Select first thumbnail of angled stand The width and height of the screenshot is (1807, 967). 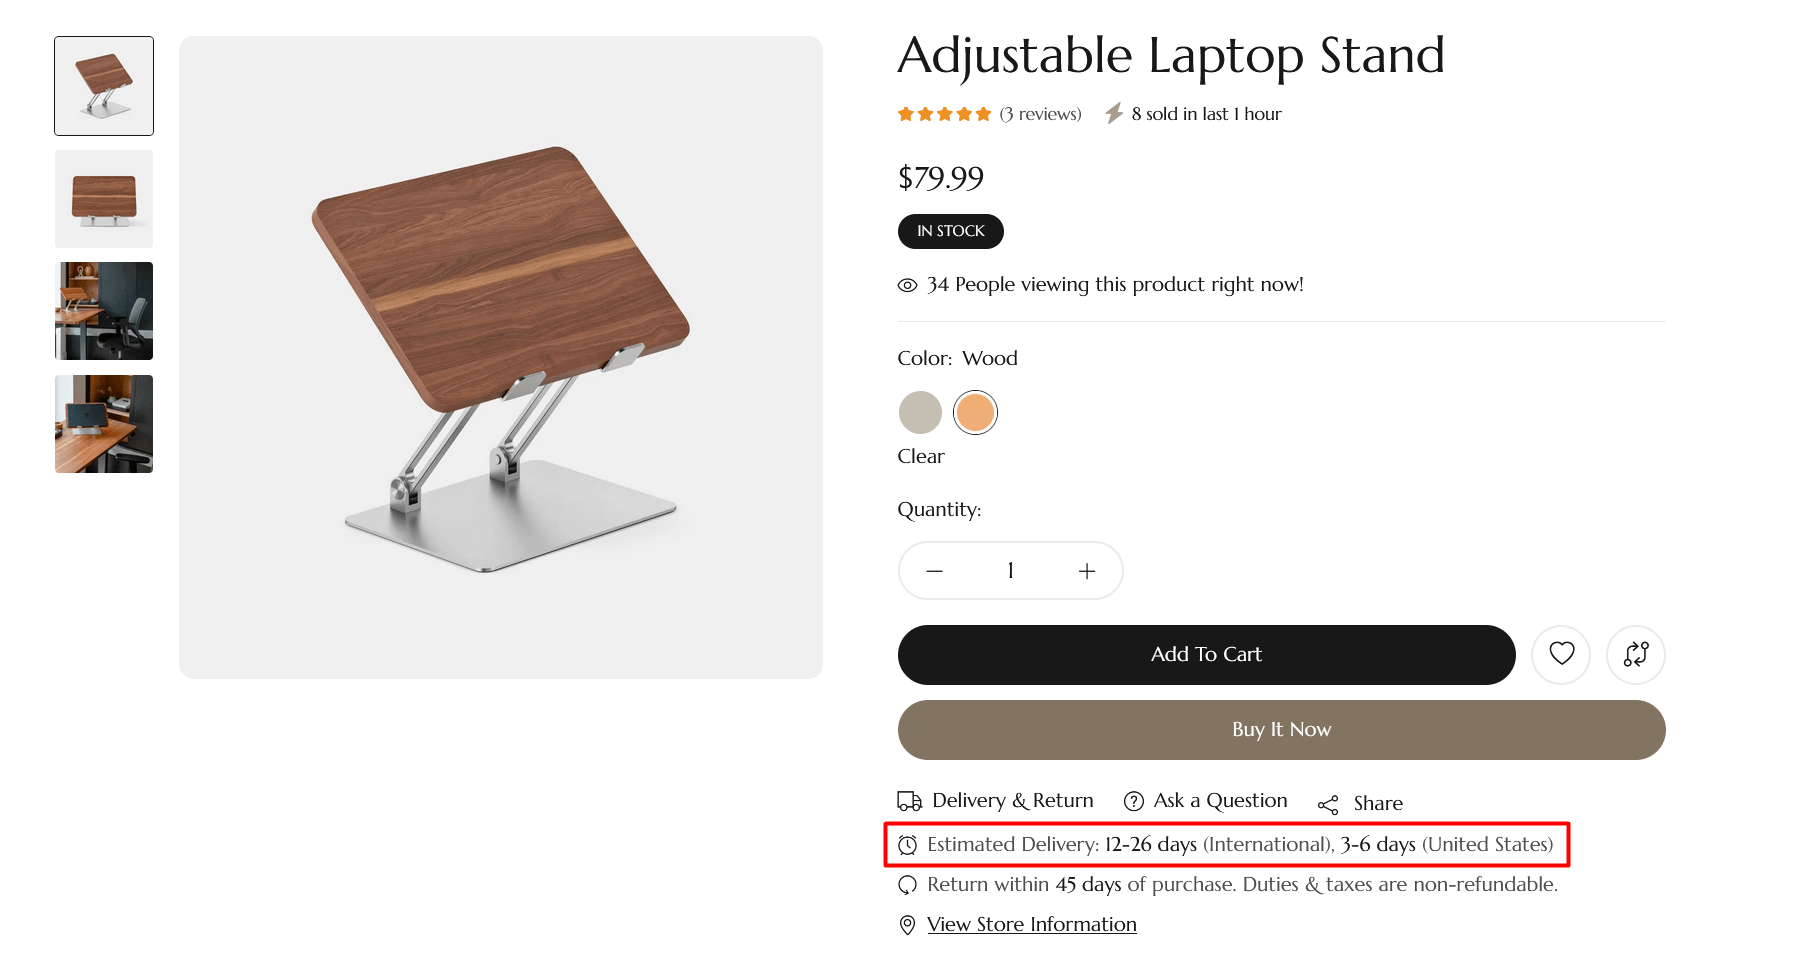click(104, 86)
